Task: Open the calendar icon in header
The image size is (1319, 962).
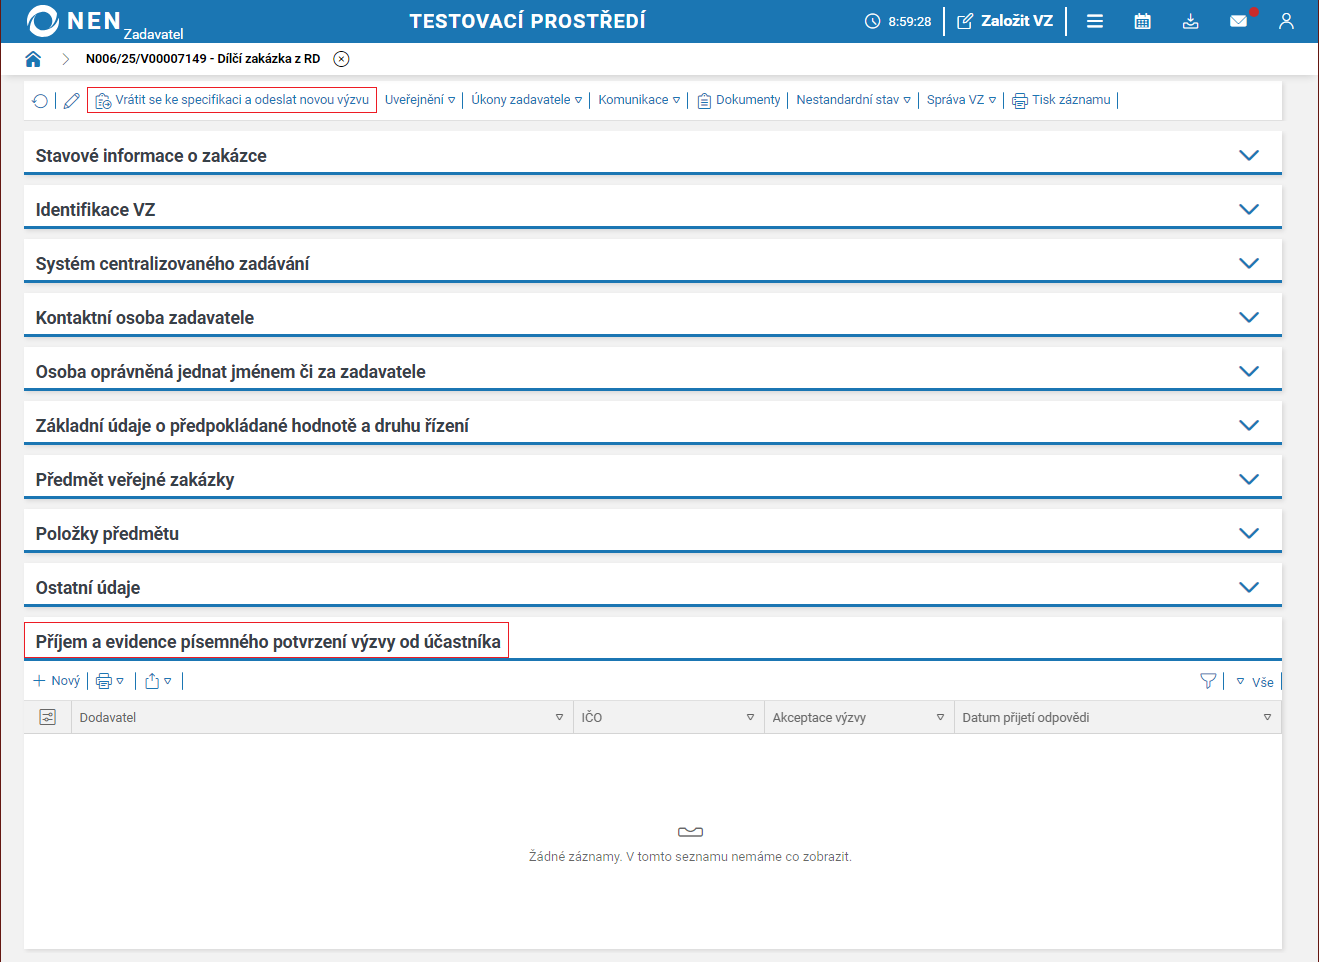Action: (1142, 21)
